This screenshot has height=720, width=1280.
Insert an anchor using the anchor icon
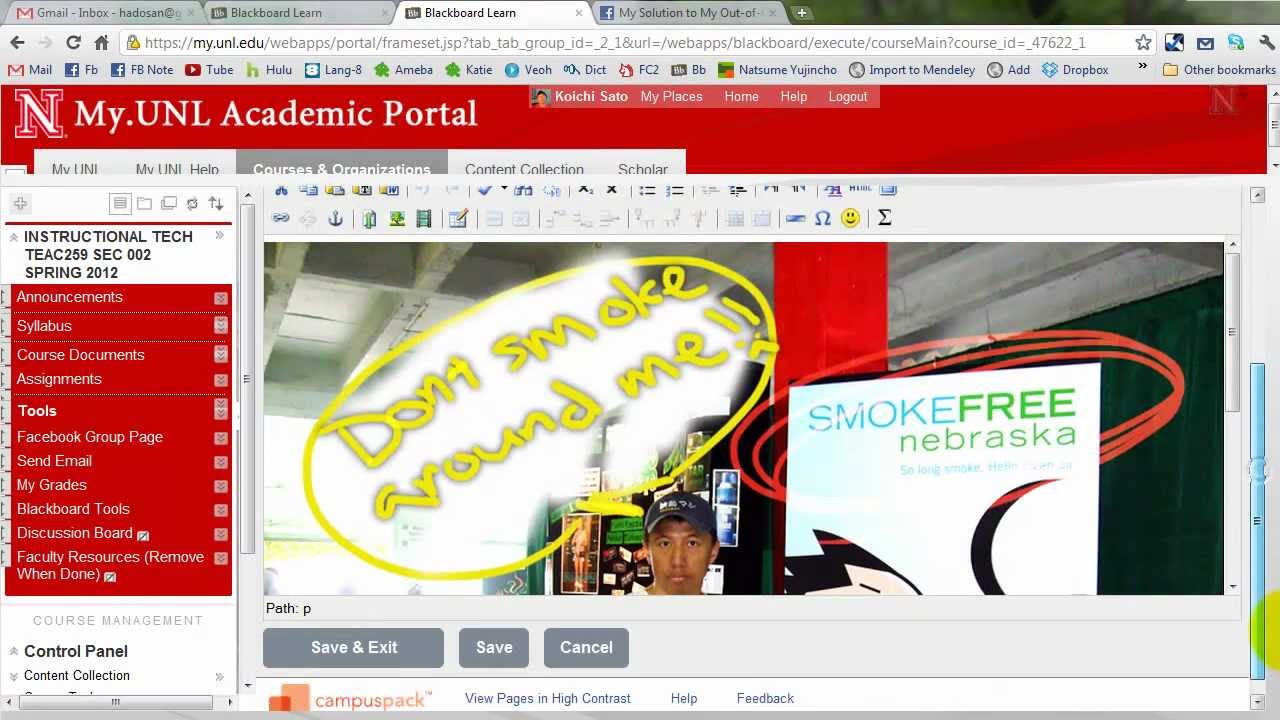point(336,218)
